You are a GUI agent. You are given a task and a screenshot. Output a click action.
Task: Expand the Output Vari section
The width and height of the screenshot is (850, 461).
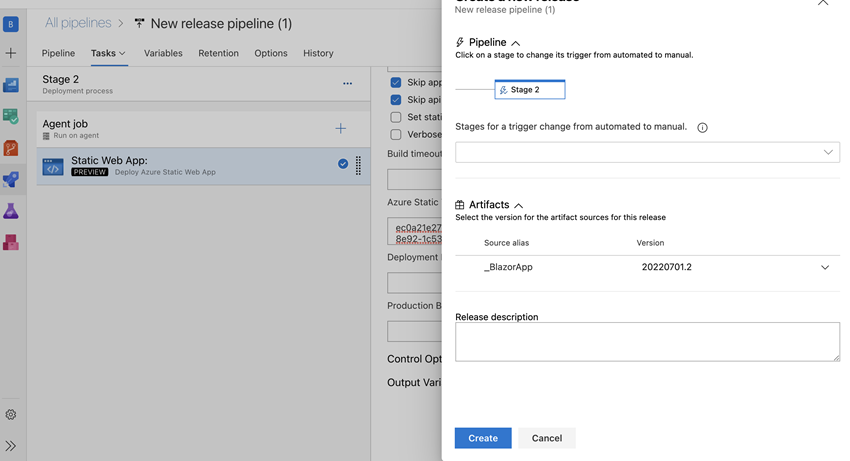click(414, 382)
